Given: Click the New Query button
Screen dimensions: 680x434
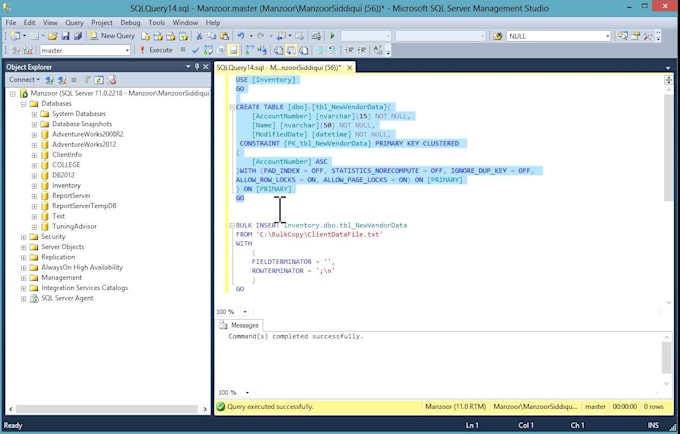Looking at the screenshot, I should pyautogui.click(x=112, y=36).
